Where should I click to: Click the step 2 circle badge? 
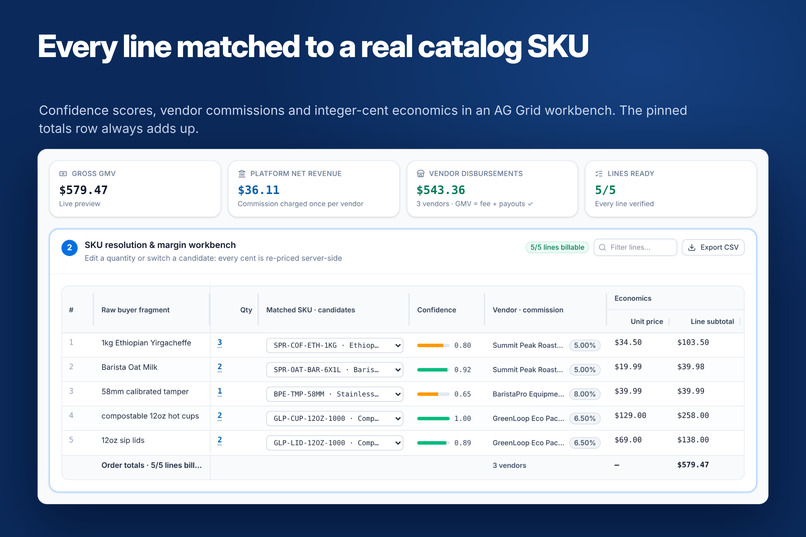[69, 248]
